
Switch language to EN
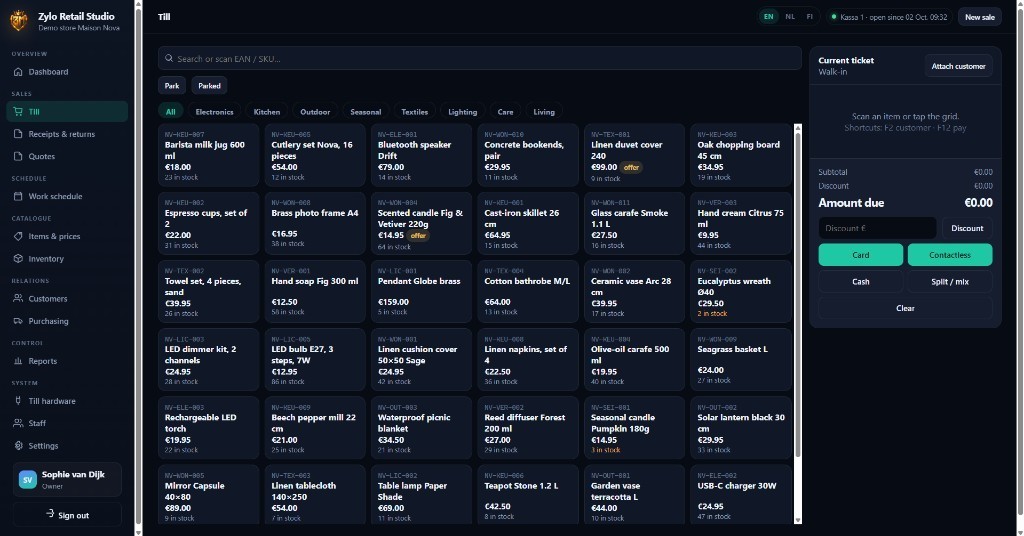pos(769,17)
